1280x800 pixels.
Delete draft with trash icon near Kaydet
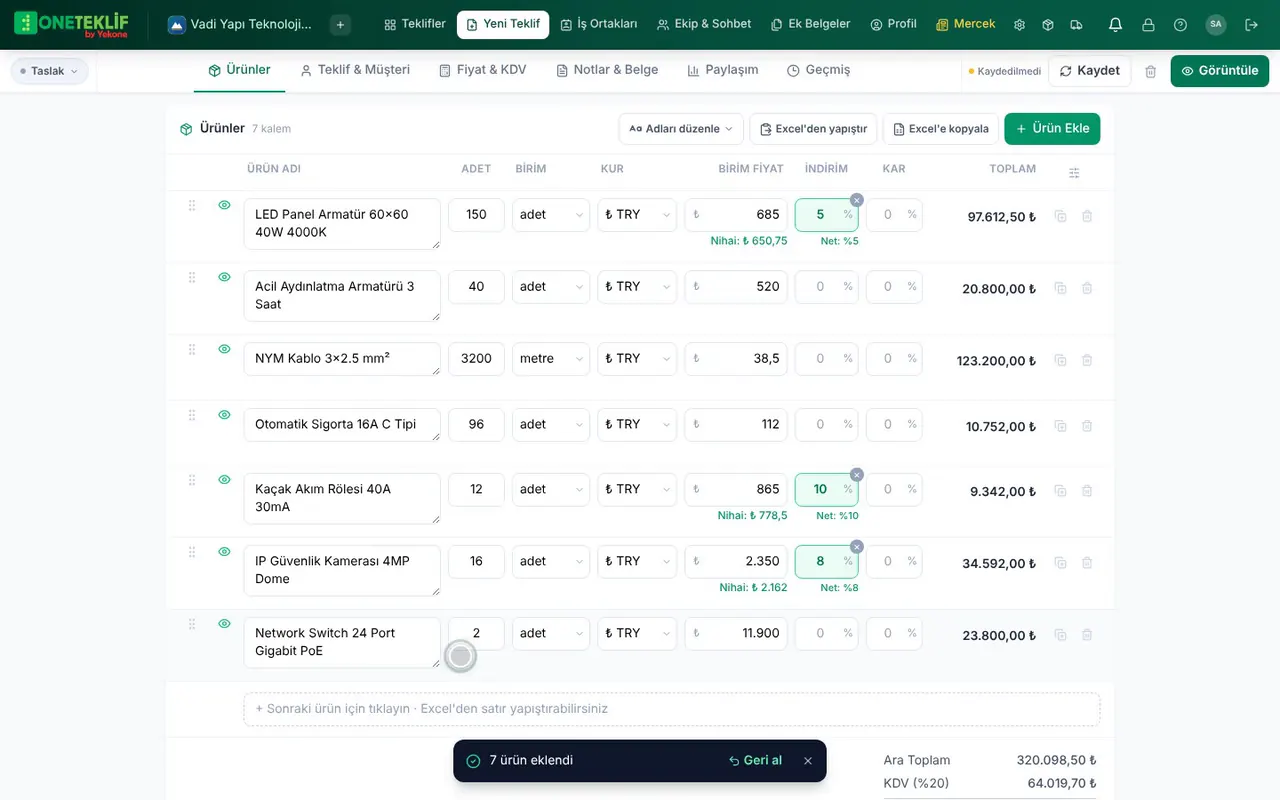point(1151,71)
